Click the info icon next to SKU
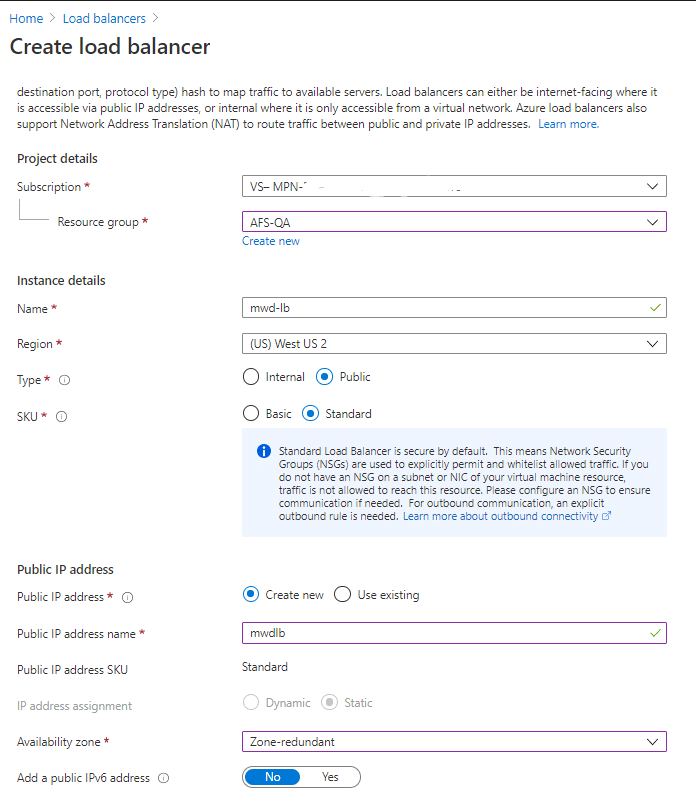Image resolution: width=696 pixels, height=810 pixels. click(x=62, y=417)
